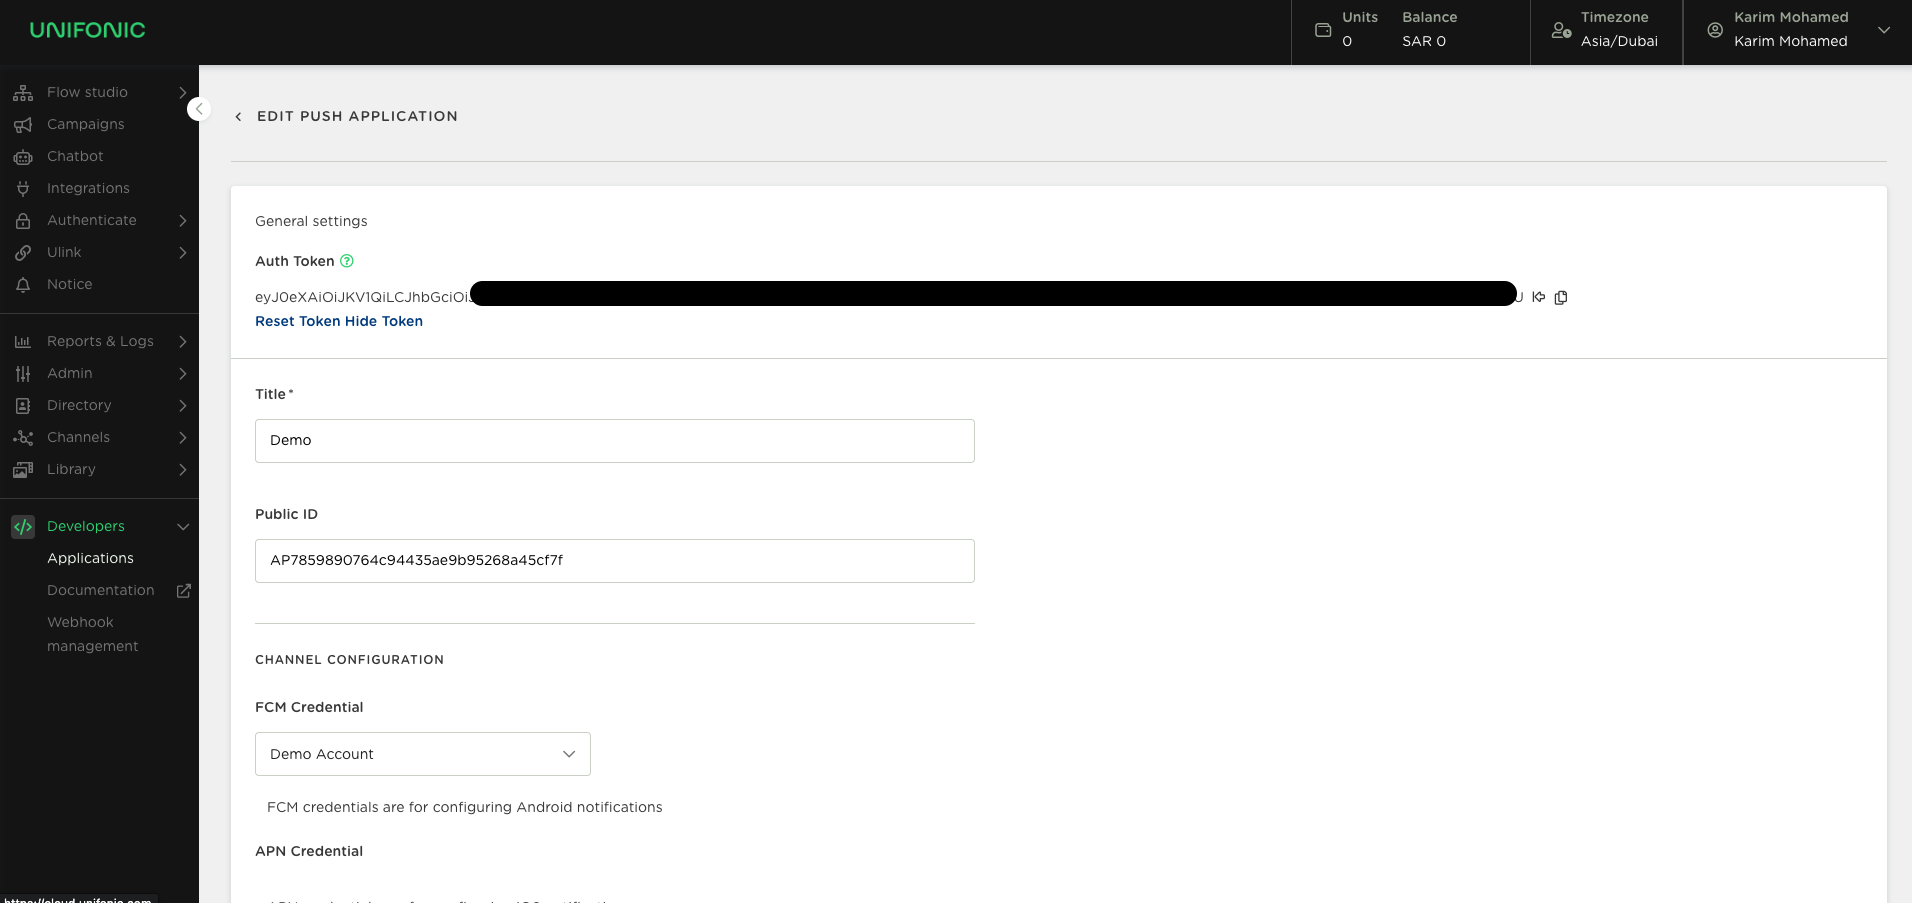Click the FCM credentials Android notifications note
Image resolution: width=1912 pixels, height=903 pixels.
(x=464, y=807)
